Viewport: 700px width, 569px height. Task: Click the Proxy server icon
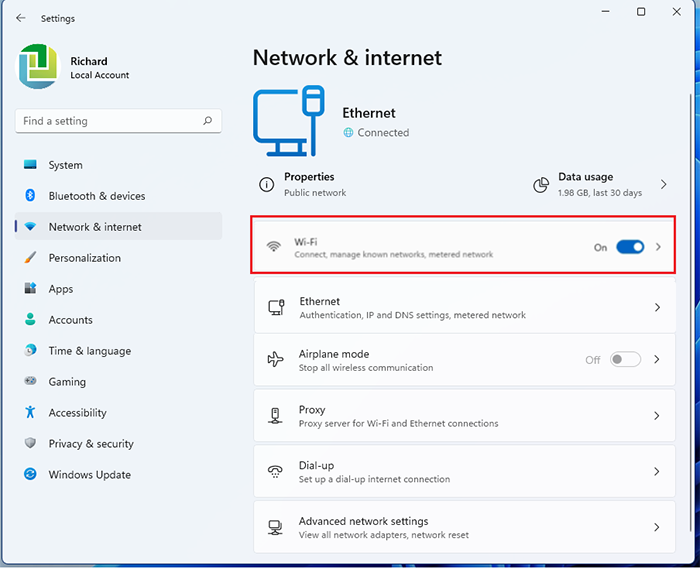275,416
